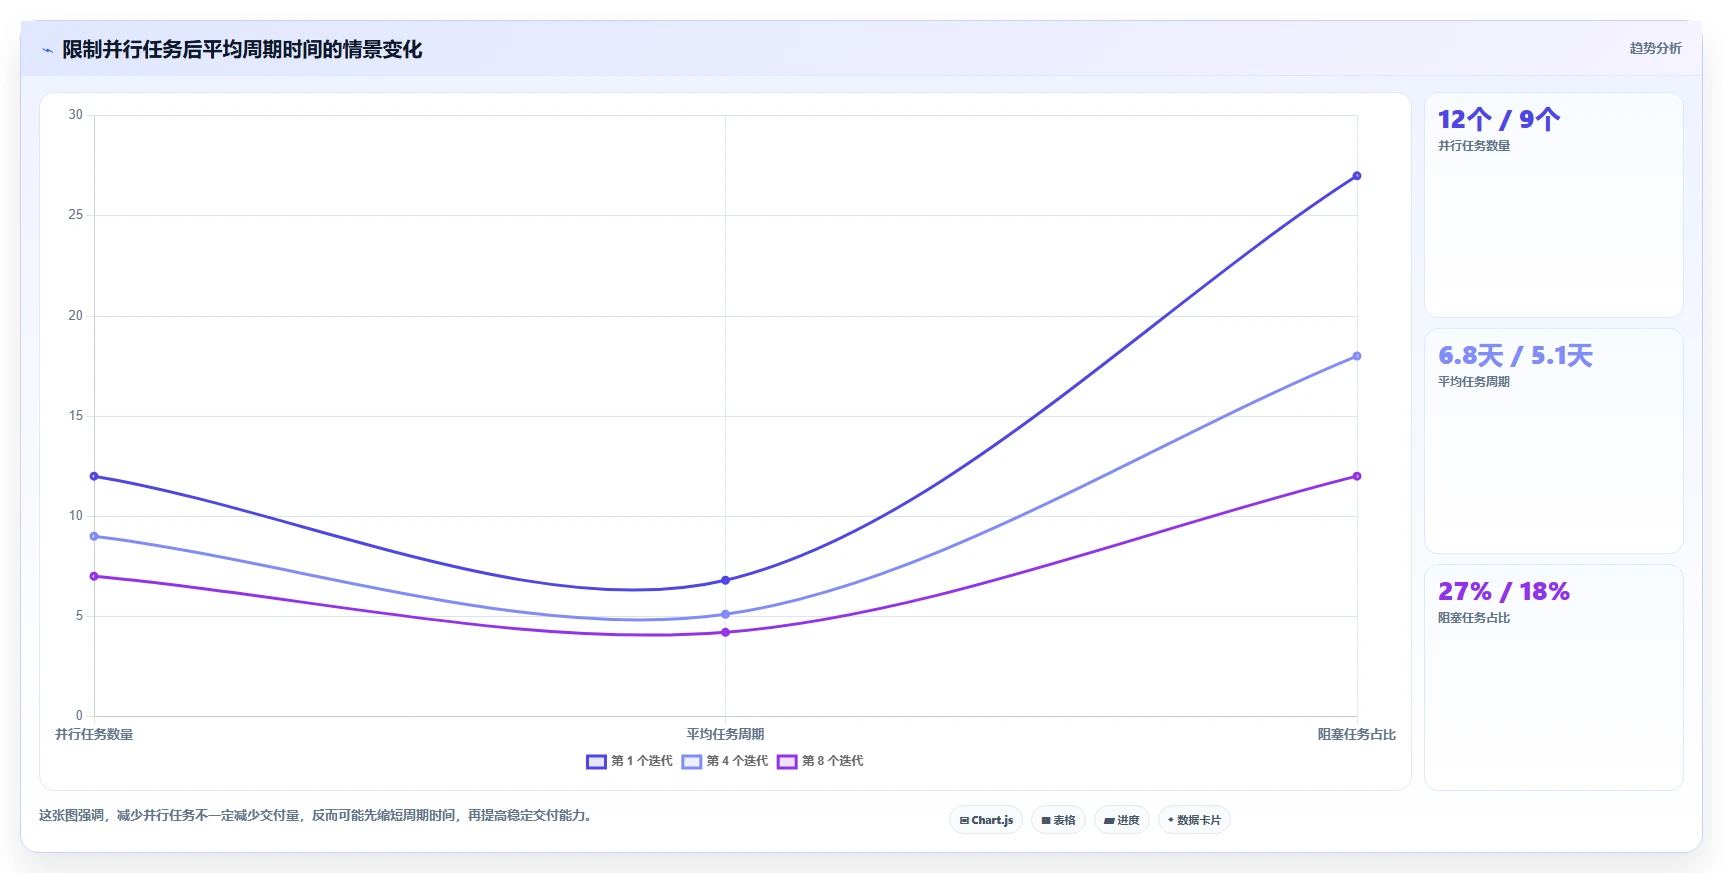
Task: Click the 阻塞任务占比 caption in third card
Action: point(1474,618)
